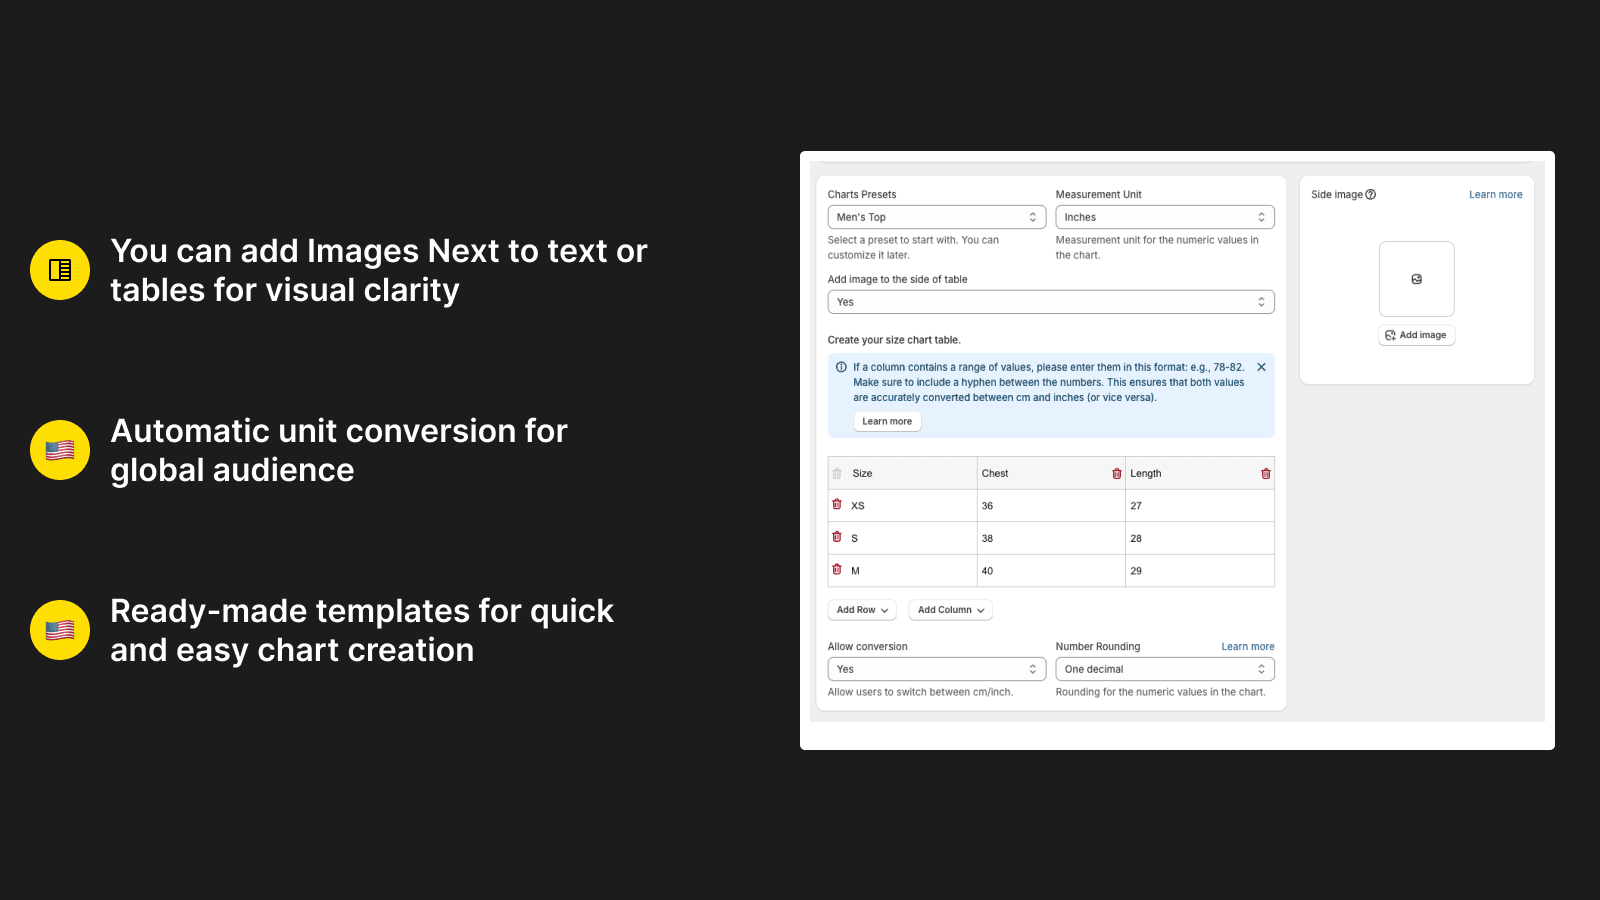Open the Measurement Unit dropdown
This screenshot has width=1600, height=900.
1164,217
